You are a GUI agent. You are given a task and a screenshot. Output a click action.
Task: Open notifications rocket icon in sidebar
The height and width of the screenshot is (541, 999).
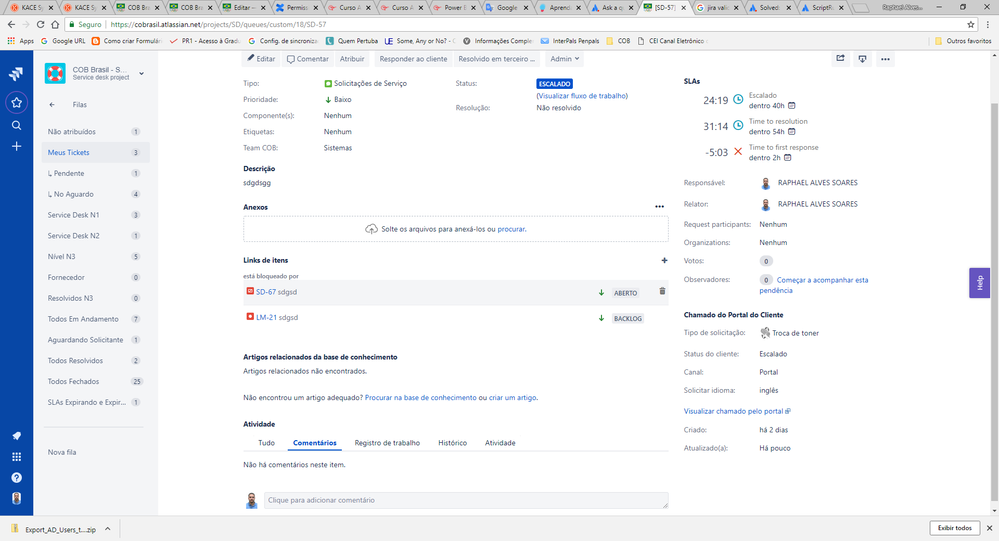point(17,436)
